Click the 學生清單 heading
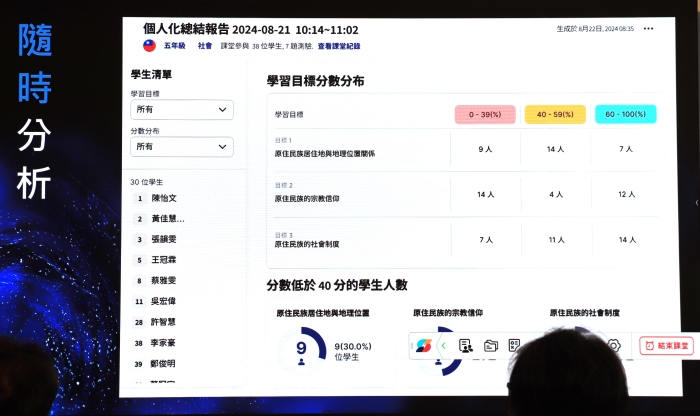 coord(151,75)
